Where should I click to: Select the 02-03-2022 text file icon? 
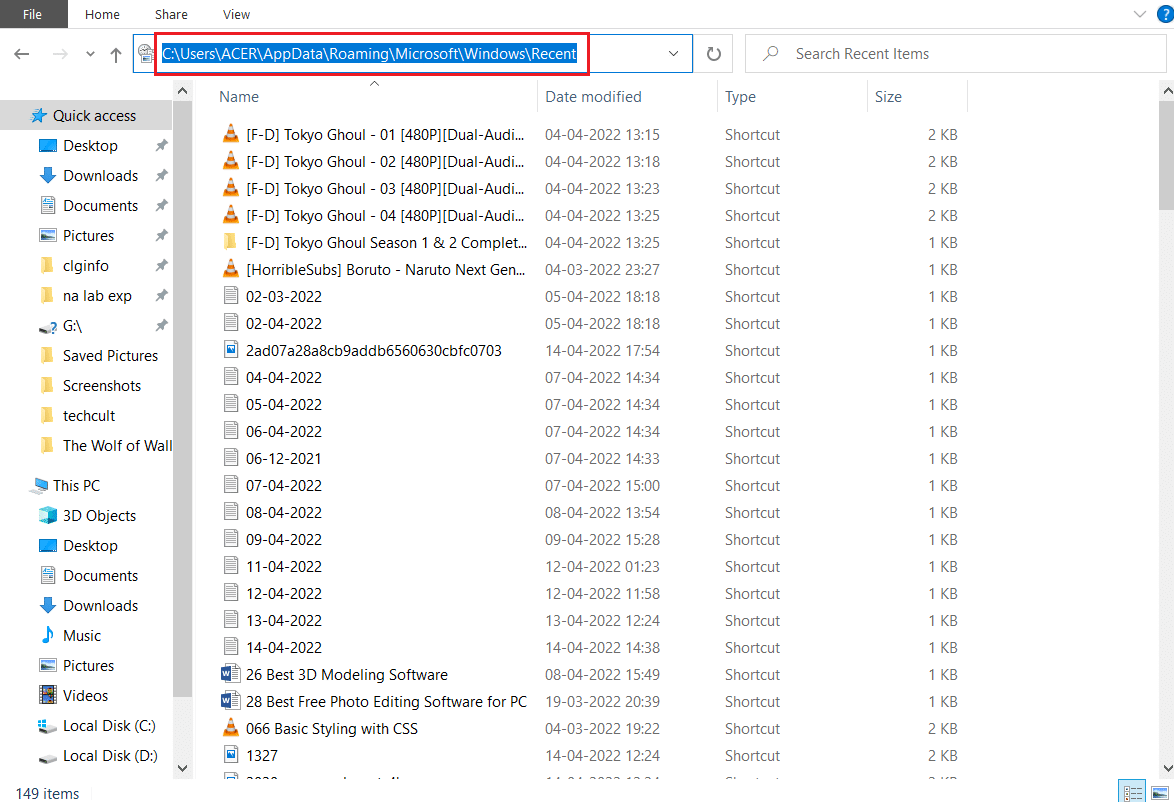tap(231, 296)
